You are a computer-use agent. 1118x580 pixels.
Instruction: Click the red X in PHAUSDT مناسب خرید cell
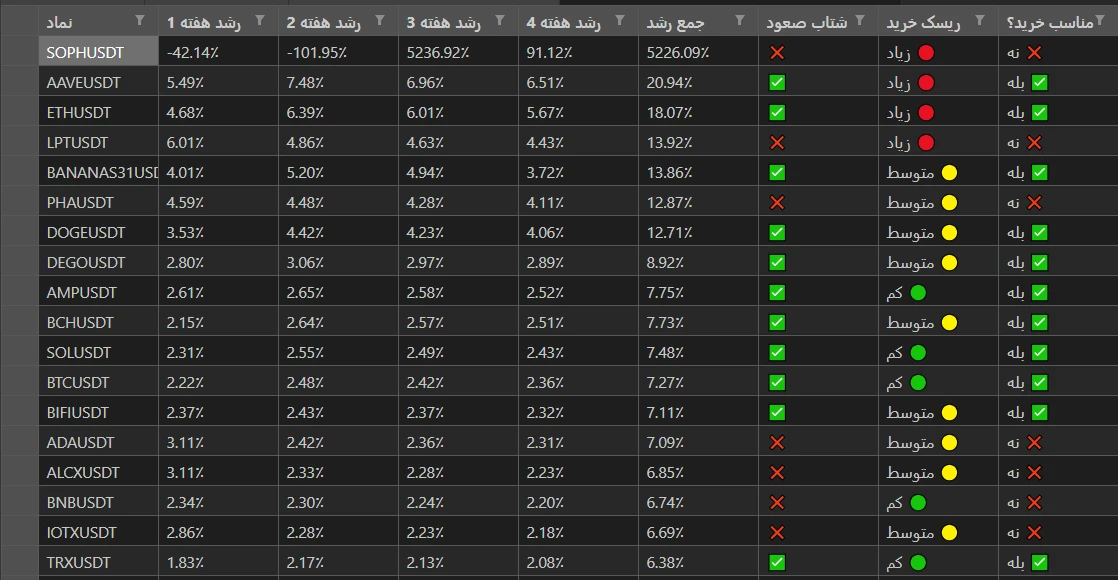click(x=1034, y=203)
